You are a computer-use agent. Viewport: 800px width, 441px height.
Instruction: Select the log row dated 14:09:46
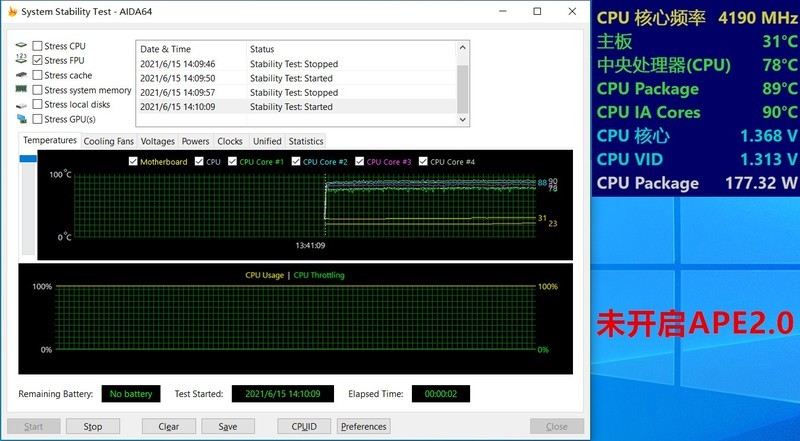click(x=296, y=64)
